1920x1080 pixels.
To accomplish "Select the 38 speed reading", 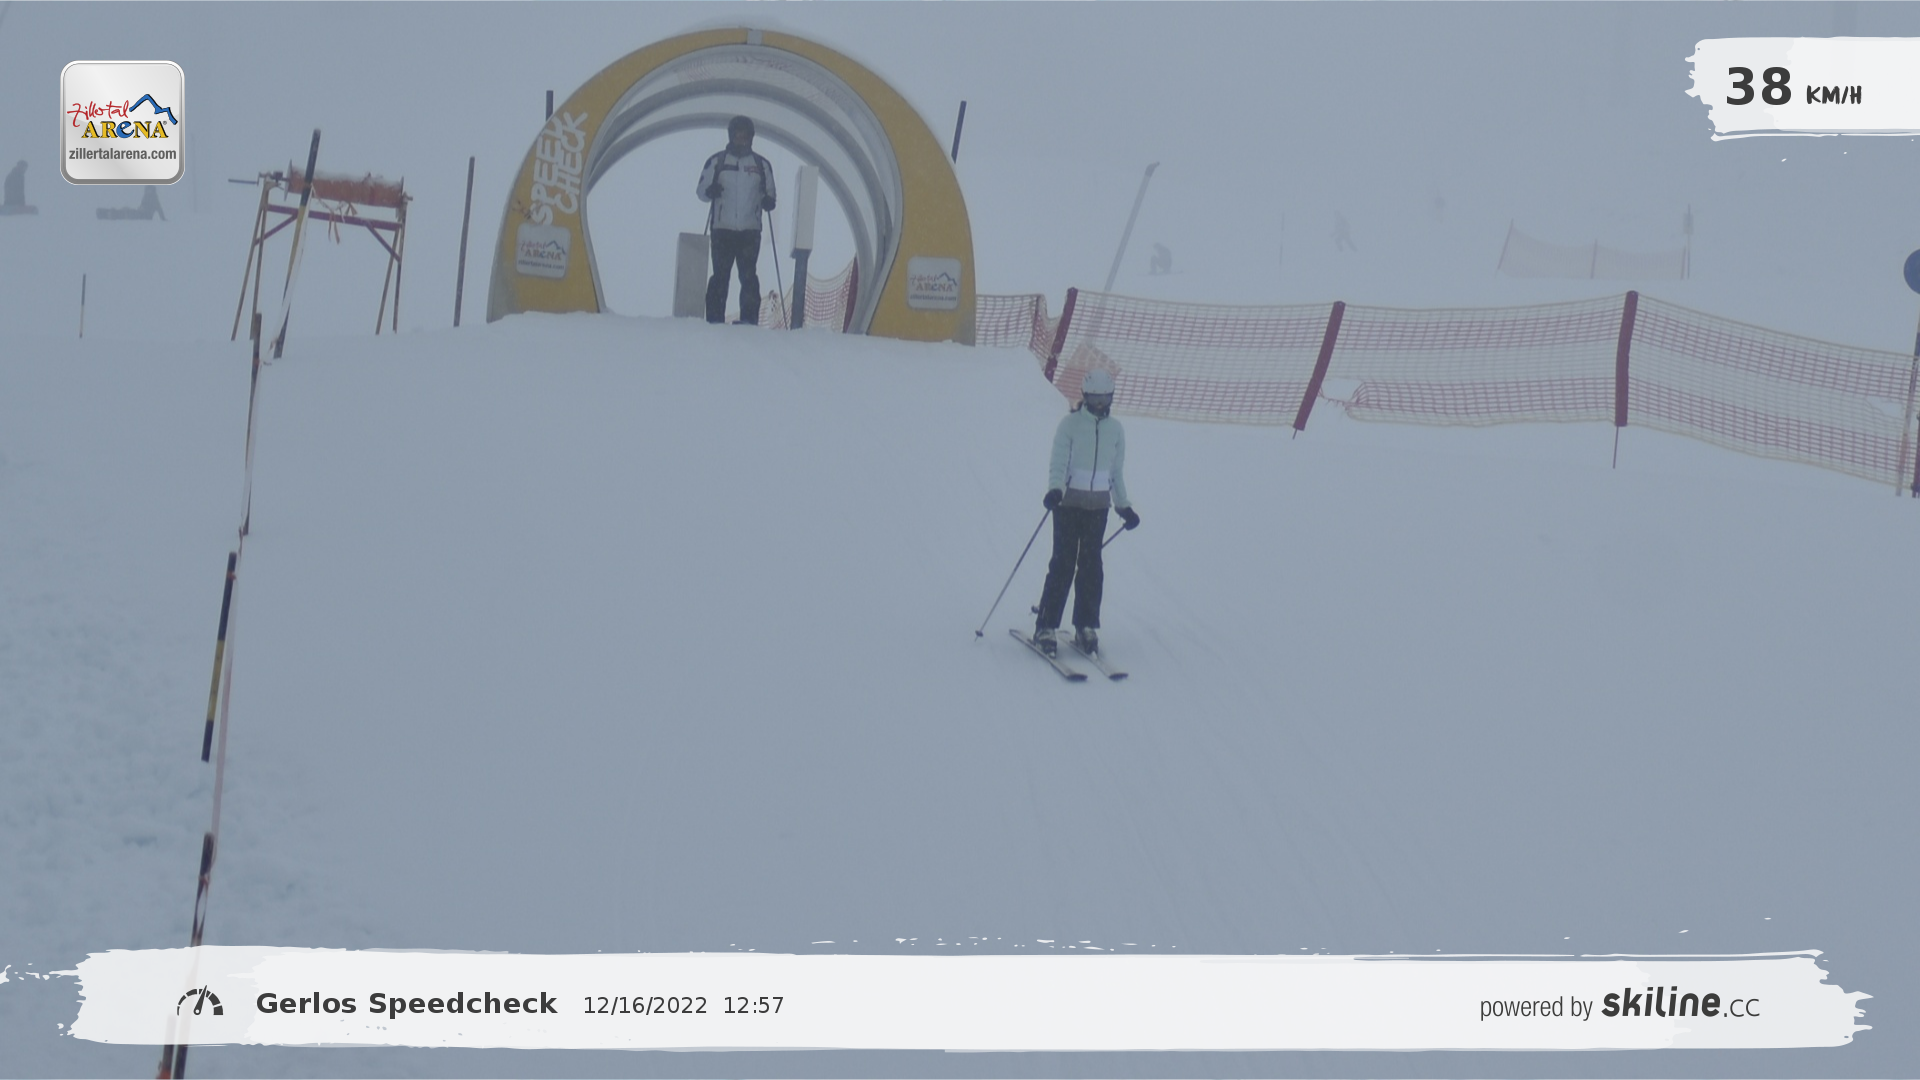I will click(1758, 88).
